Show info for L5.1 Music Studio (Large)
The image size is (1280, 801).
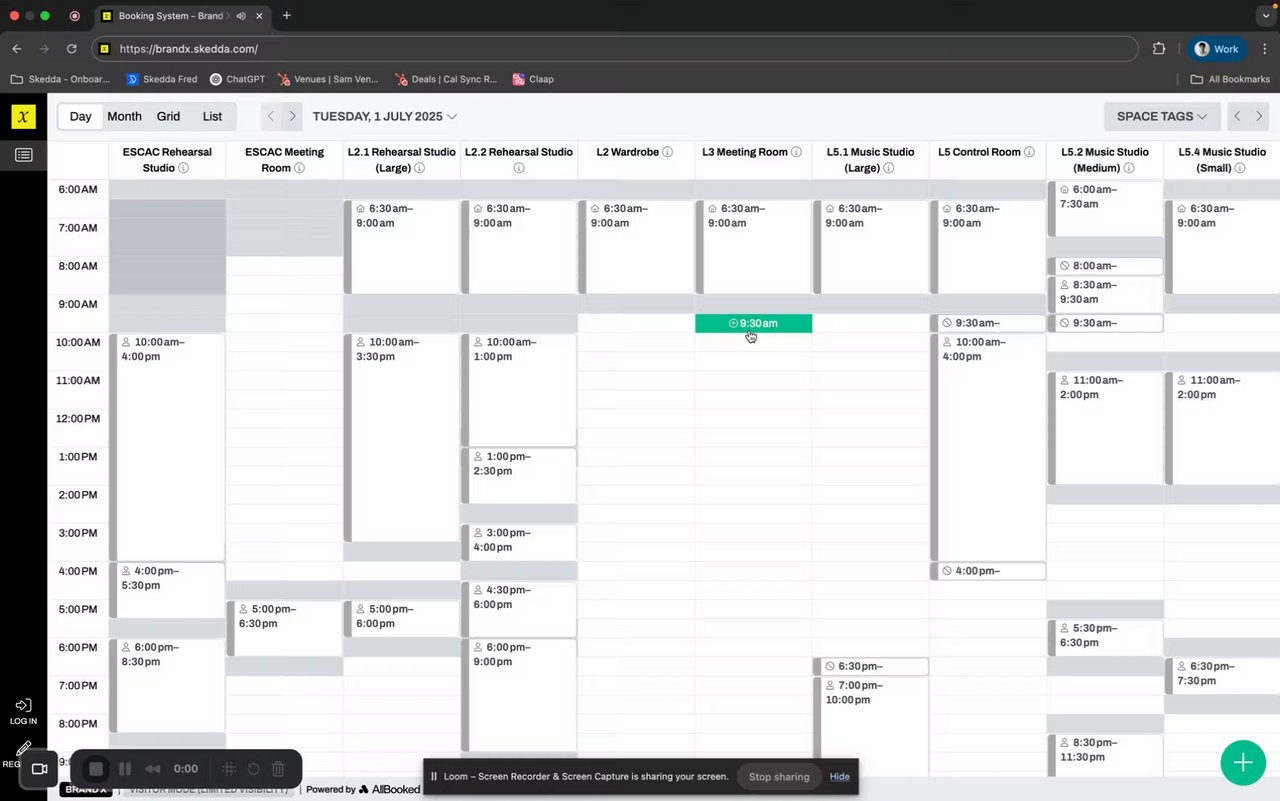888,168
